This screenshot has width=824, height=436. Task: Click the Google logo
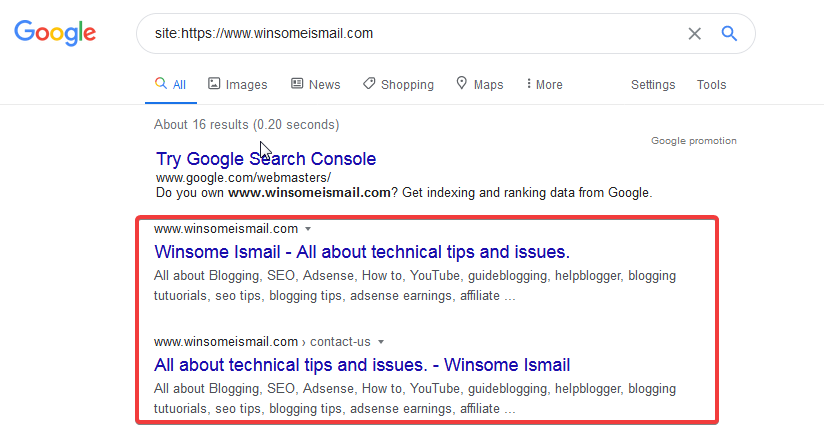click(55, 33)
